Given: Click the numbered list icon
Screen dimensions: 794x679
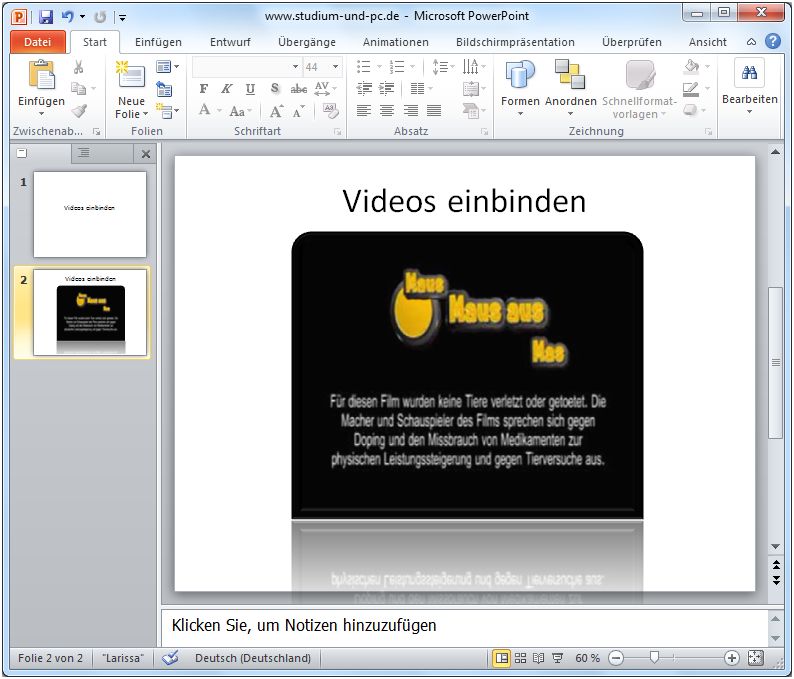Looking at the screenshot, I should (x=397, y=66).
